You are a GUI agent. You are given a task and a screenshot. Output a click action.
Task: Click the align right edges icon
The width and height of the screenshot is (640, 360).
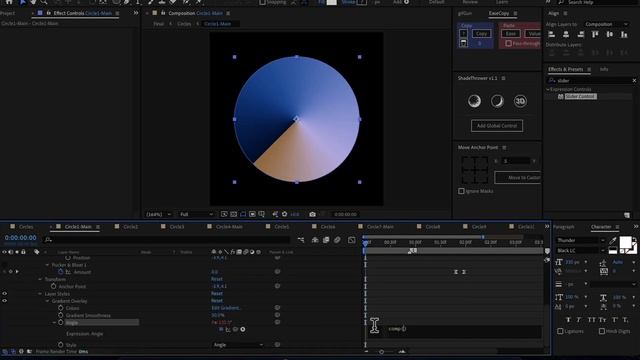580,35
